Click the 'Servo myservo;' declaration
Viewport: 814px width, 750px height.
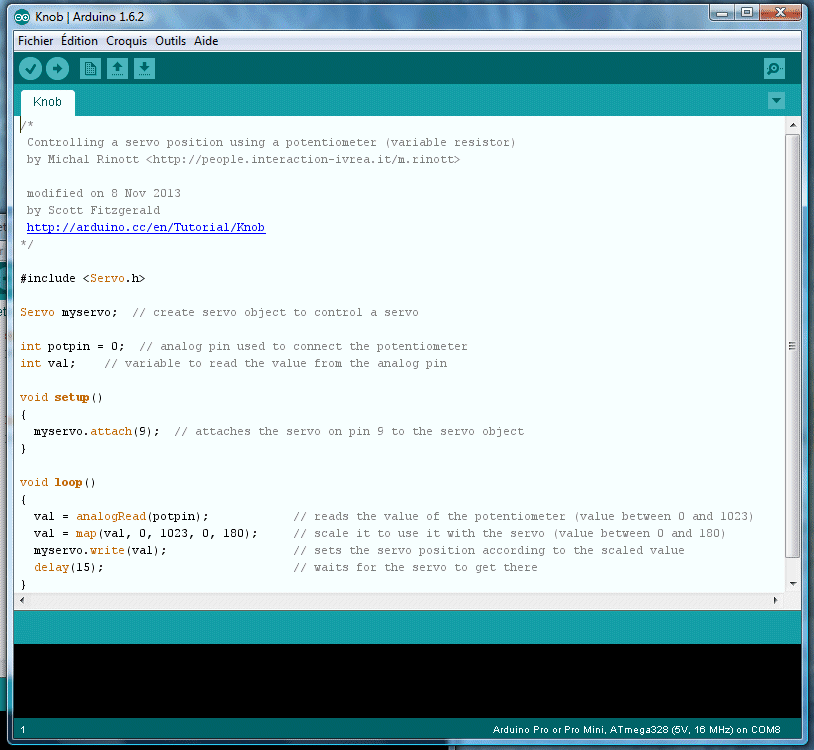click(69, 312)
